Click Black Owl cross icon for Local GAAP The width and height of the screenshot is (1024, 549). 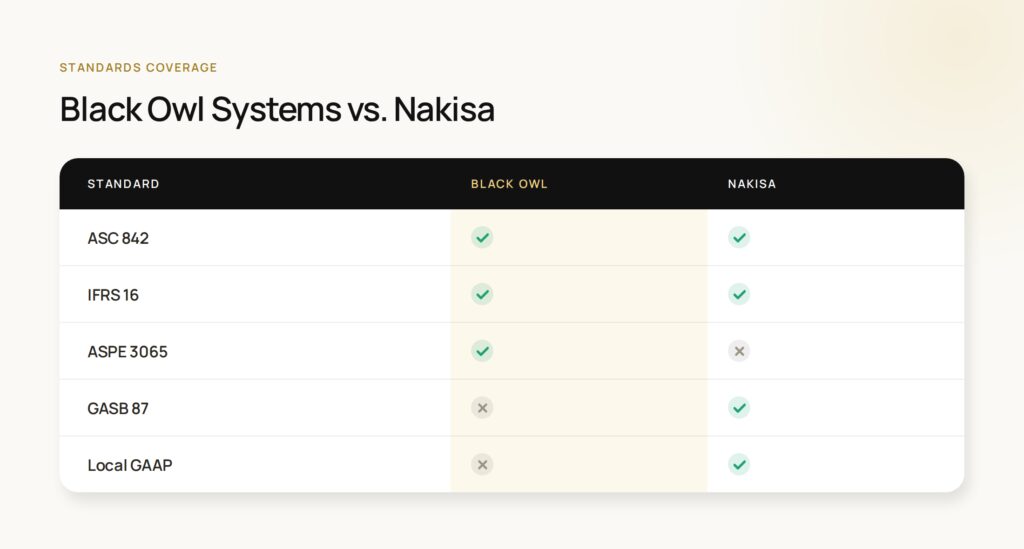point(482,465)
